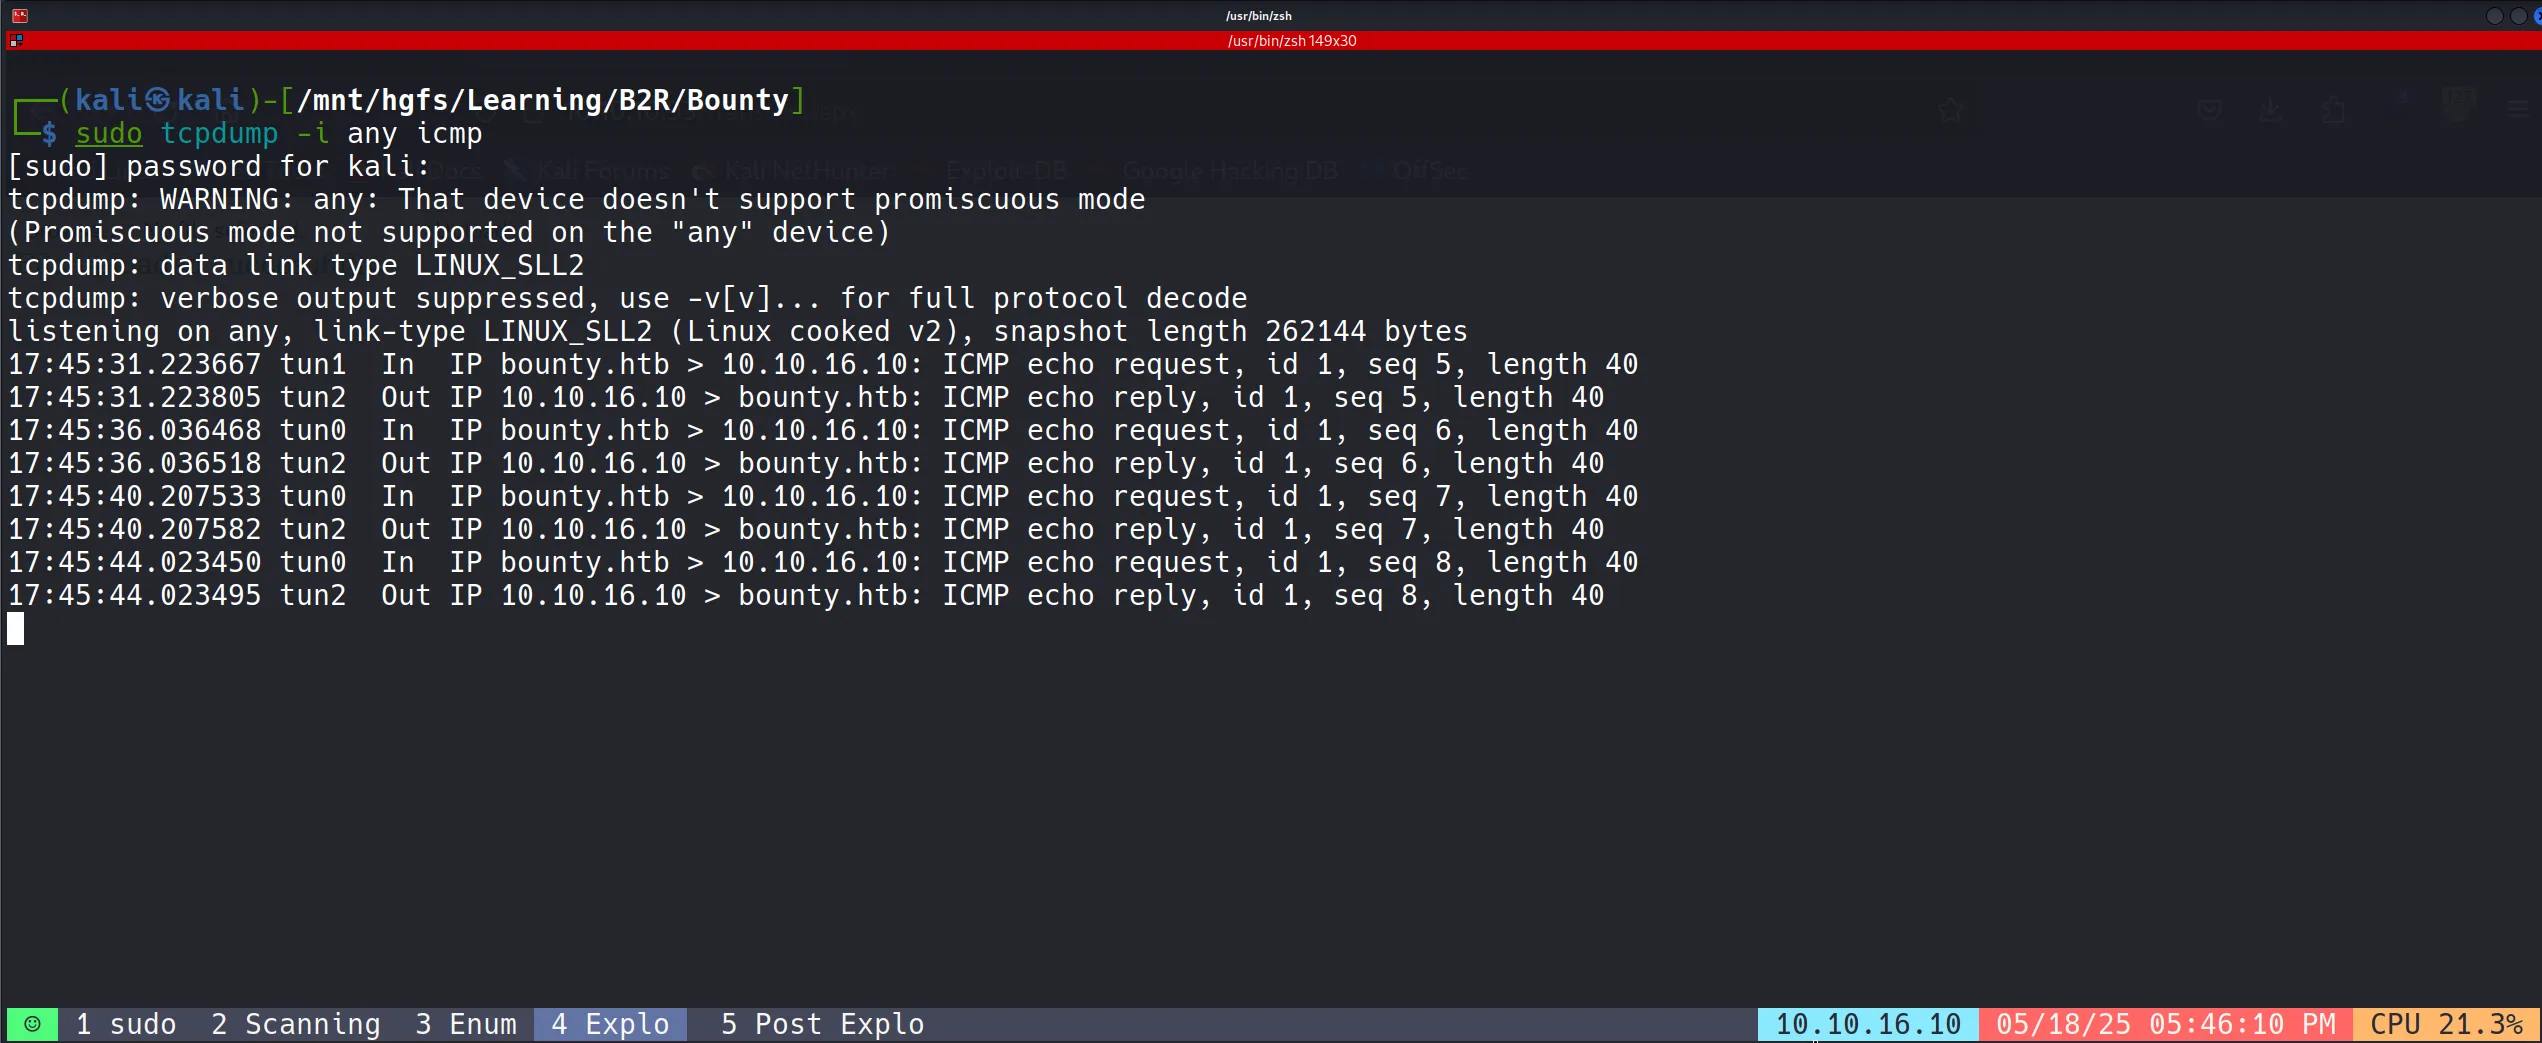
Task: Click the /mnt/hgfs/Learning/B2R/Bounty path in prompt
Action: click(542, 100)
